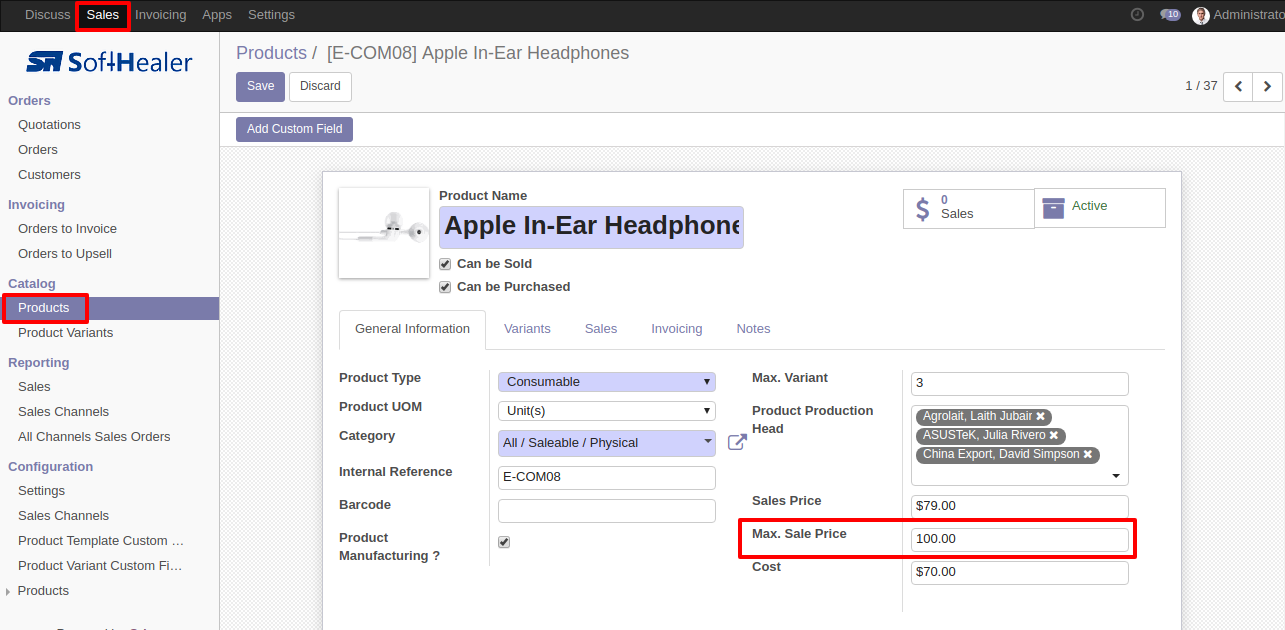The height and width of the screenshot is (630, 1285).
Task: Select Products under Catalog
Action: click(x=44, y=308)
